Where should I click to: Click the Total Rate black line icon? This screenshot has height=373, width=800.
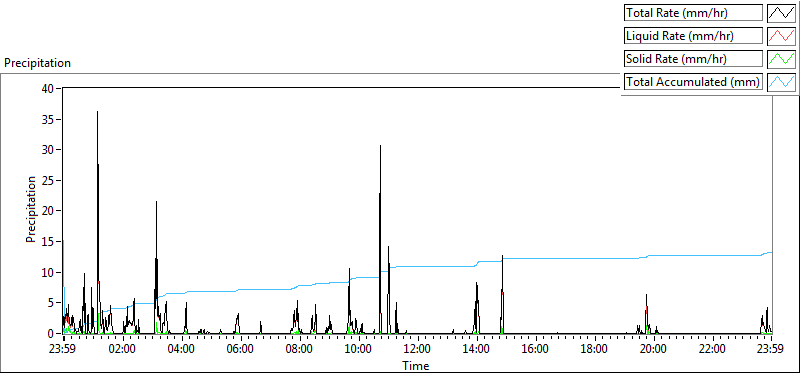pos(781,13)
